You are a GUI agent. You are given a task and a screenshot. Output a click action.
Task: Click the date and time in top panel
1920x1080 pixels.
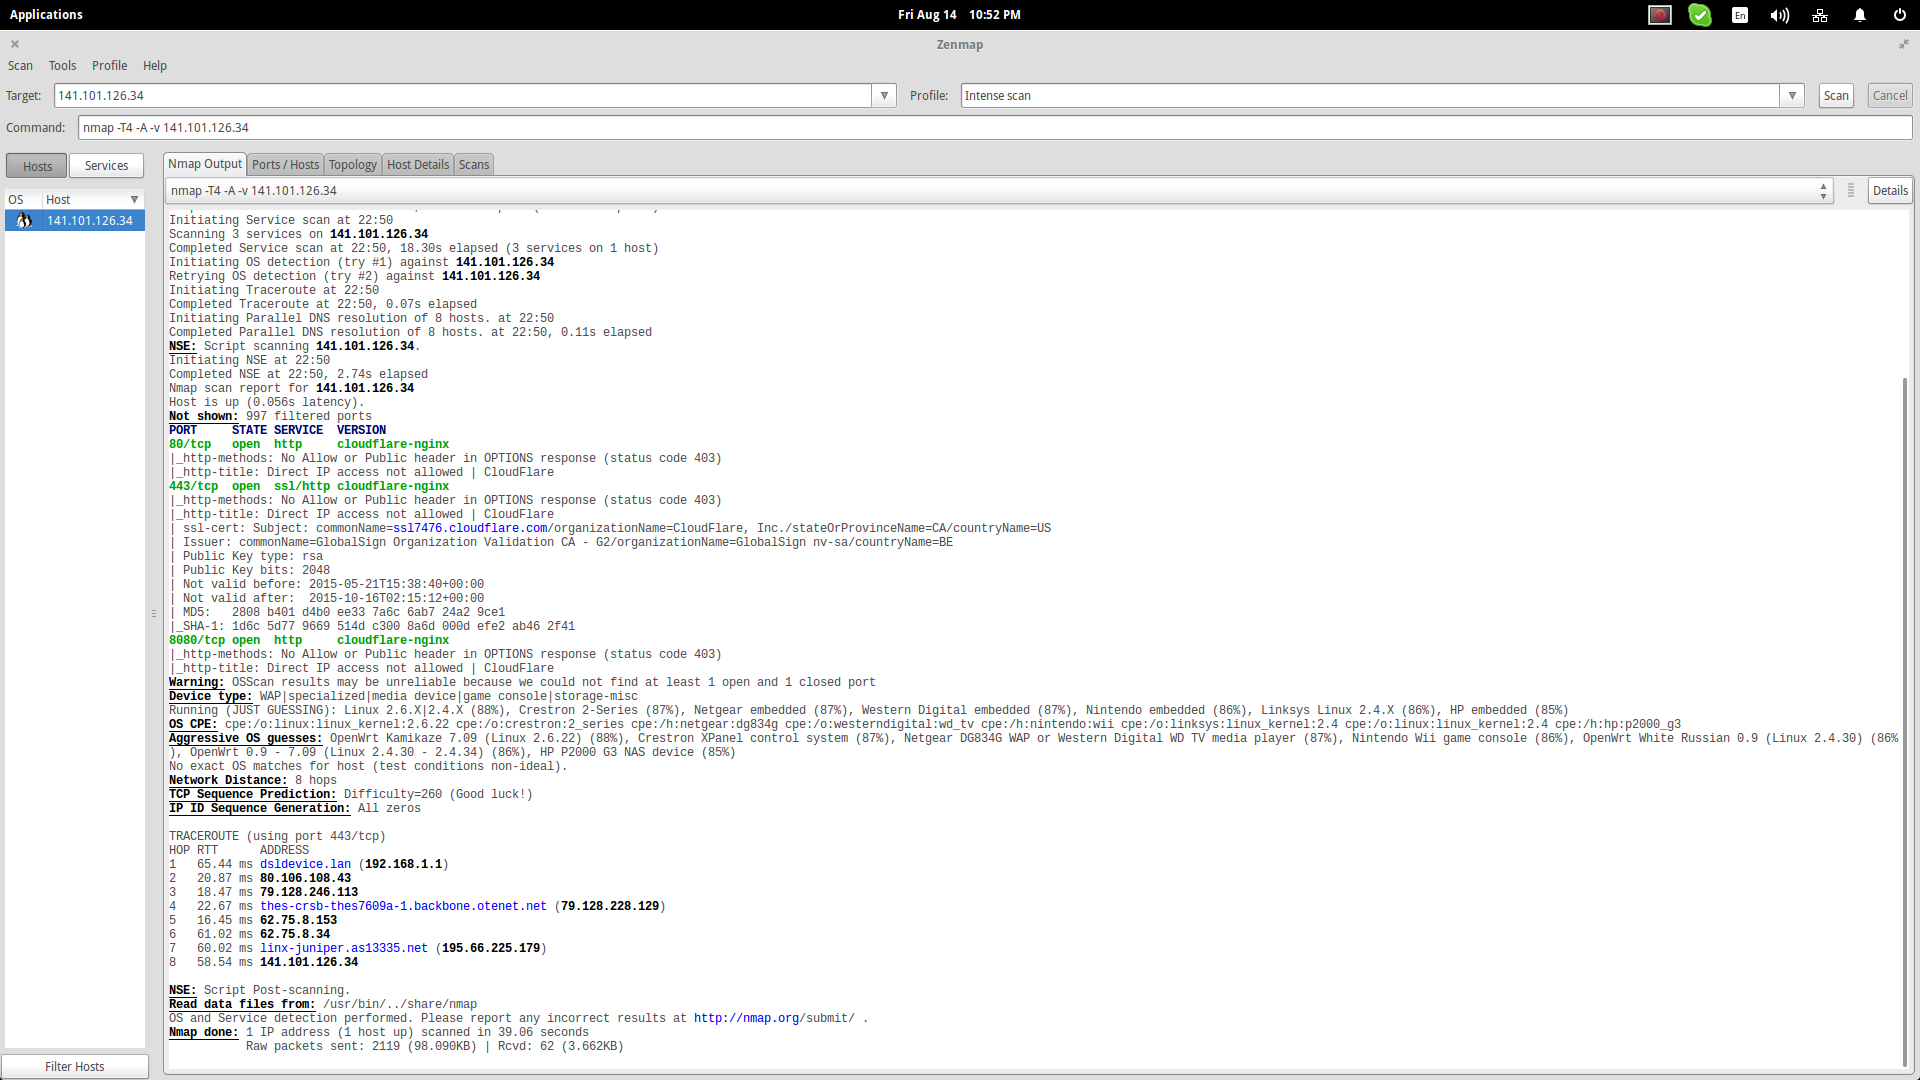pos(959,15)
